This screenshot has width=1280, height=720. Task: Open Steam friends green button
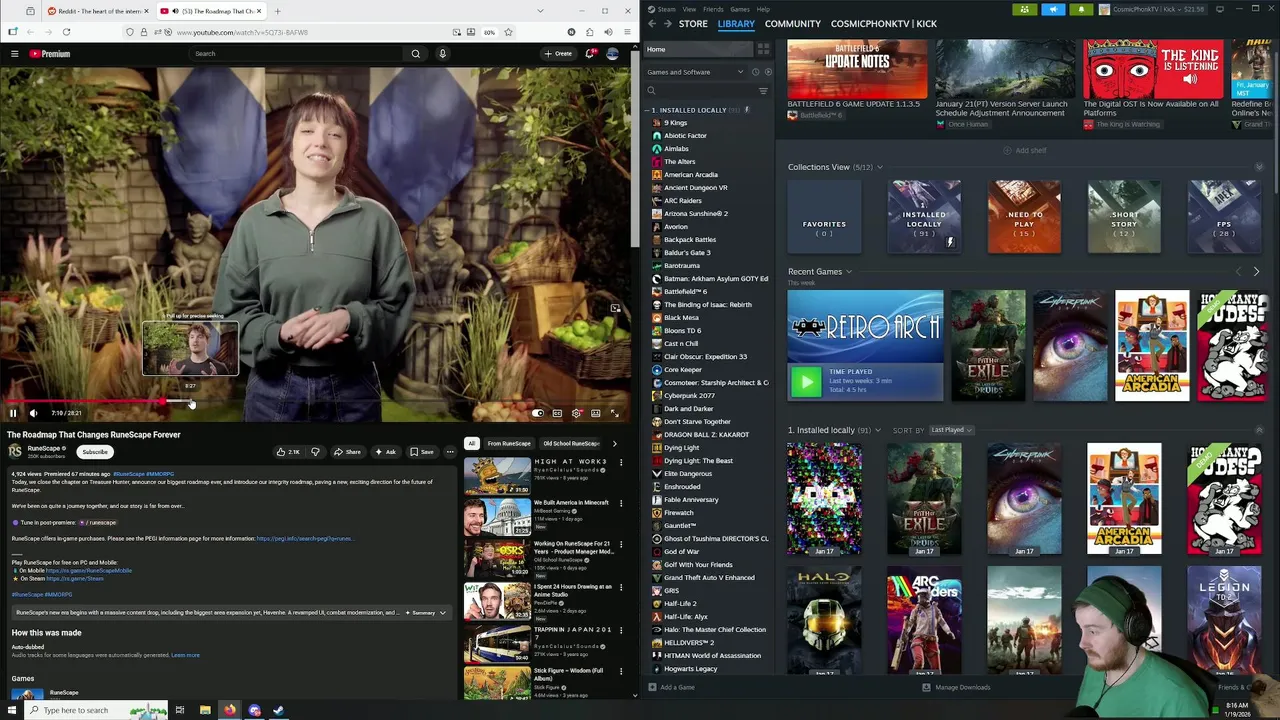1024,9
